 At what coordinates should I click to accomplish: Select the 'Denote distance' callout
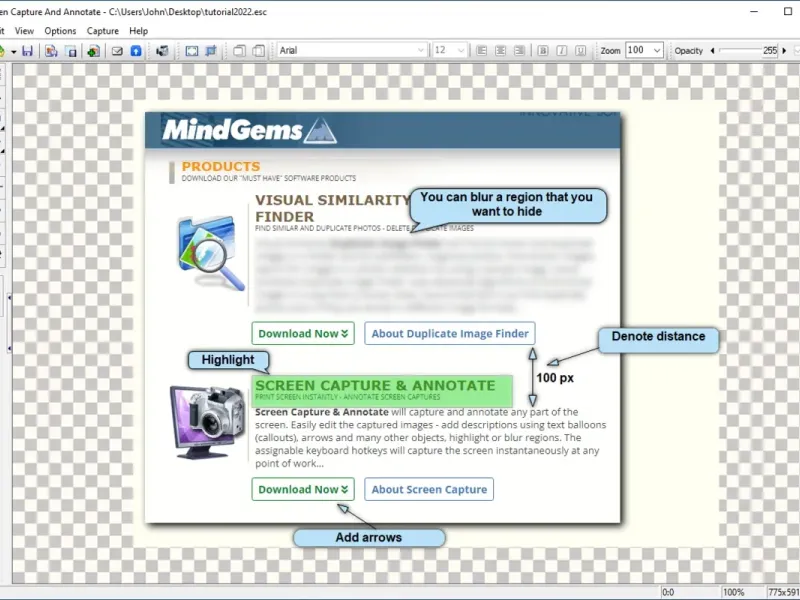(x=658, y=340)
